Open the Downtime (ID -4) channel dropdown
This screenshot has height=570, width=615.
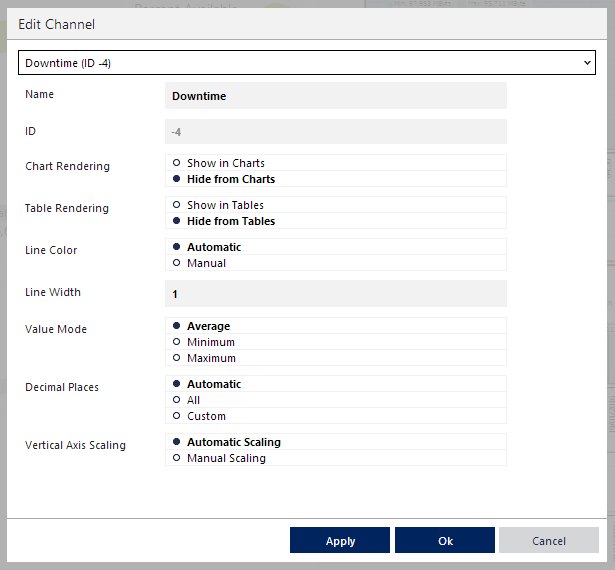coord(307,63)
